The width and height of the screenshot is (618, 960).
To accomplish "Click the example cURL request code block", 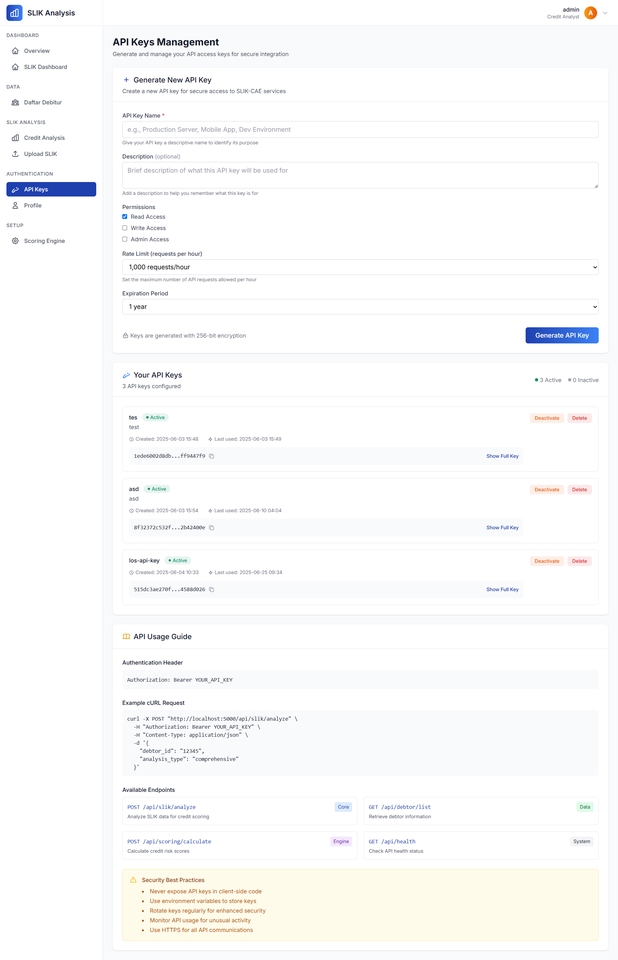I will pyautogui.click(x=360, y=743).
